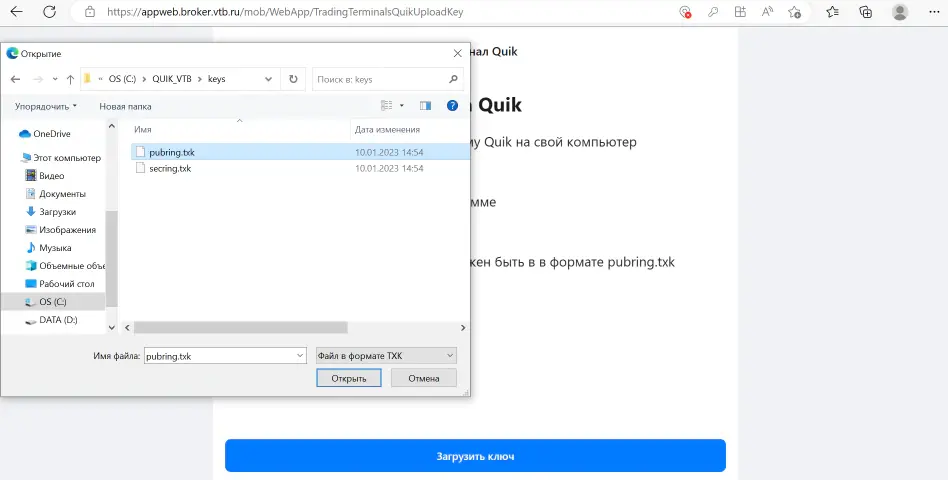Image resolution: width=948 pixels, height=480 pixels.
Task: Click the search magnifier icon
Action: (x=453, y=79)
